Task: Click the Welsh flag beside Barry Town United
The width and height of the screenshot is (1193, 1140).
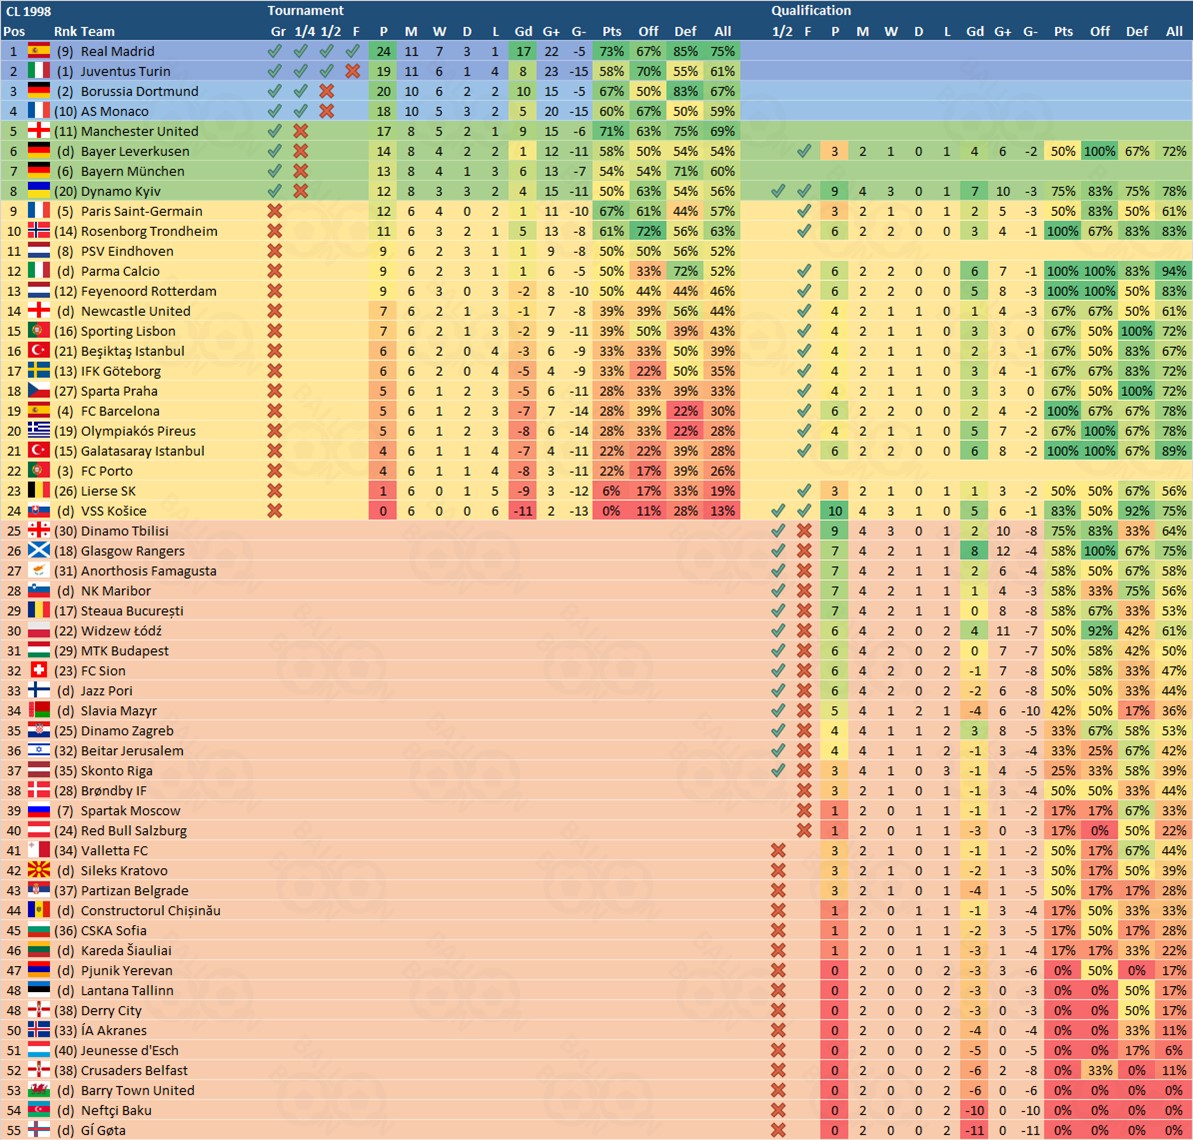Action: pyautogui.click(x=39, y=1090)
